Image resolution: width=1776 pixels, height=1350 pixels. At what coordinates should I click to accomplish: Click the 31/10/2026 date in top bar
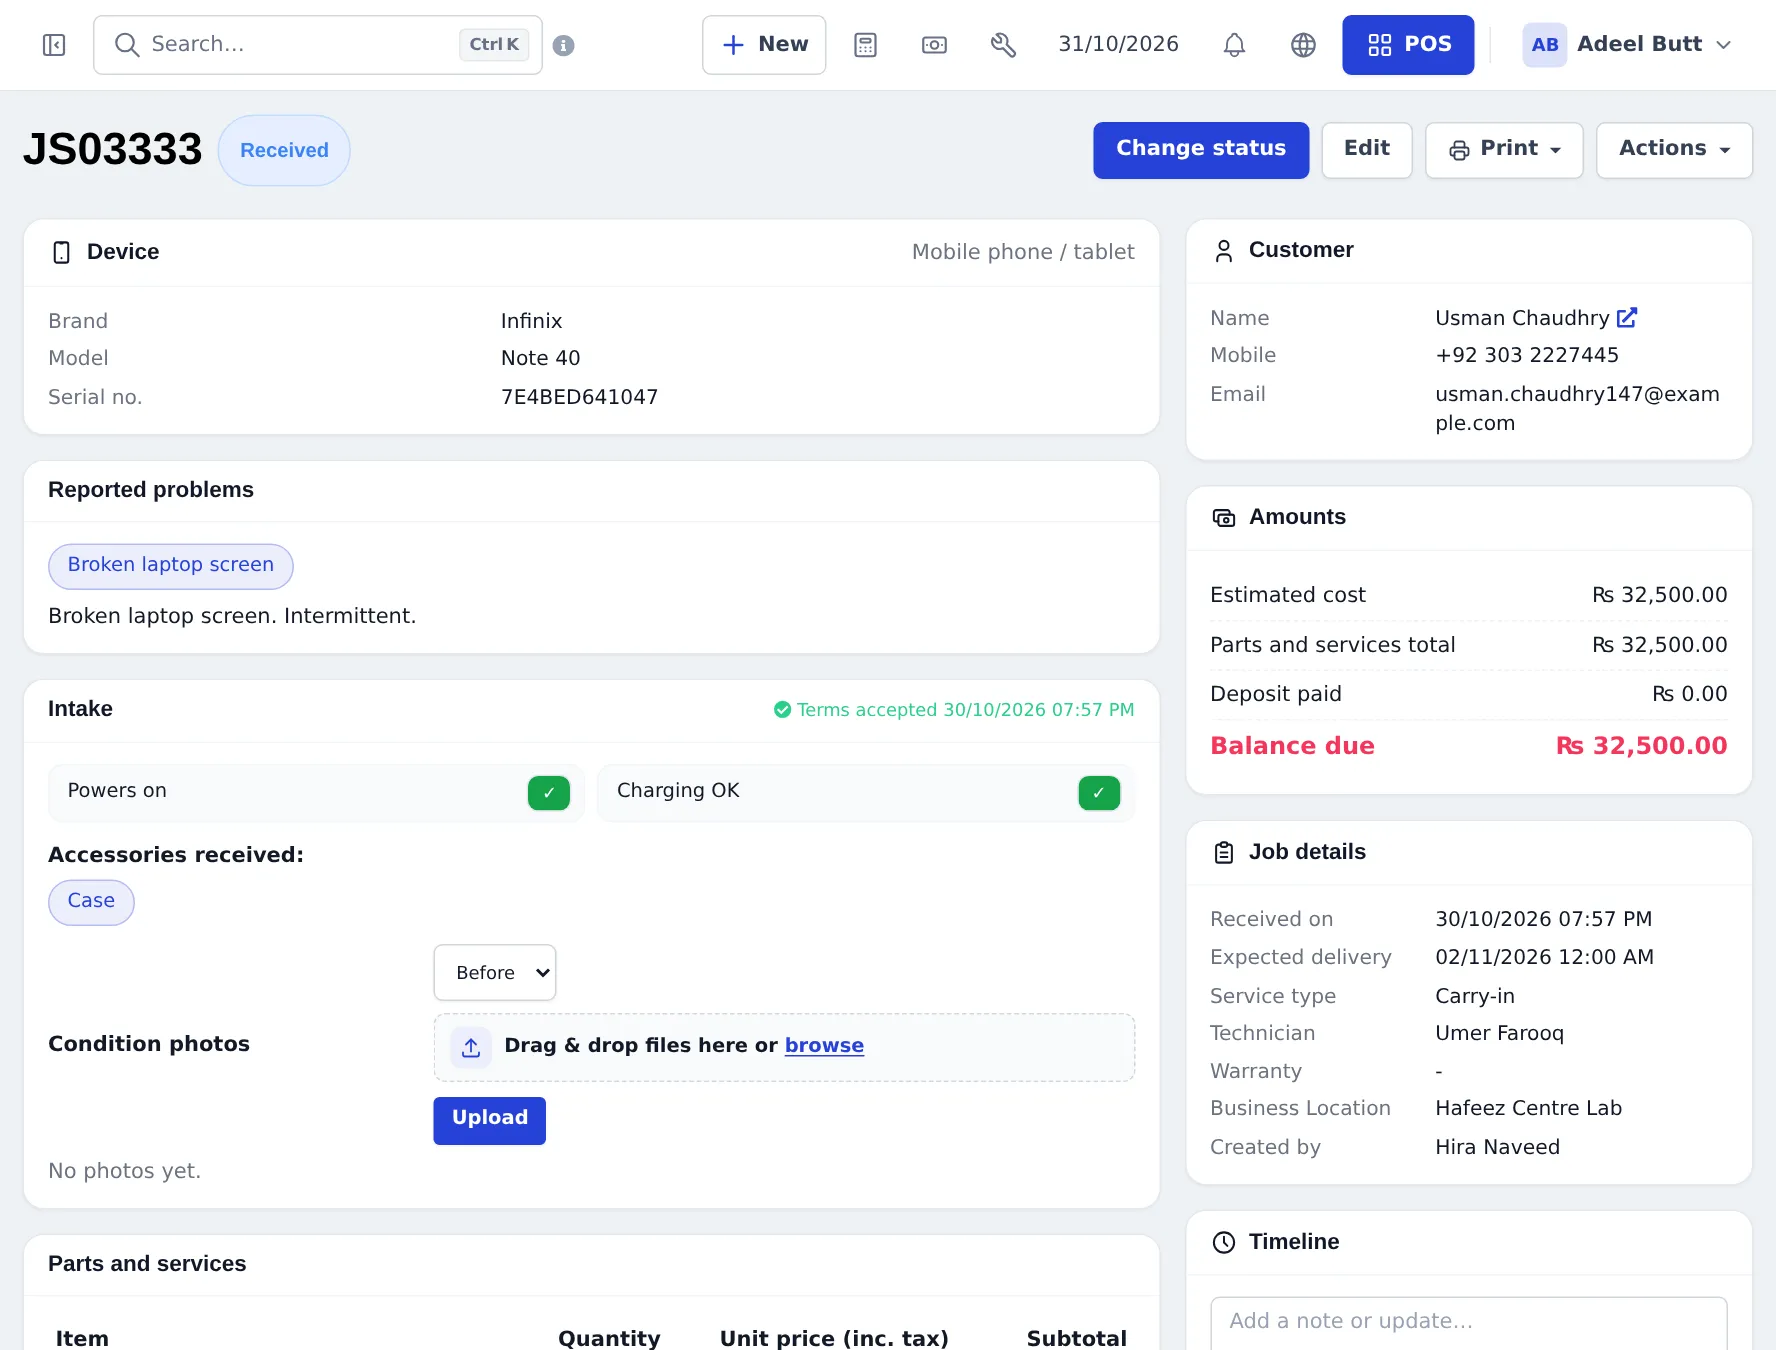coord(1118,45)
